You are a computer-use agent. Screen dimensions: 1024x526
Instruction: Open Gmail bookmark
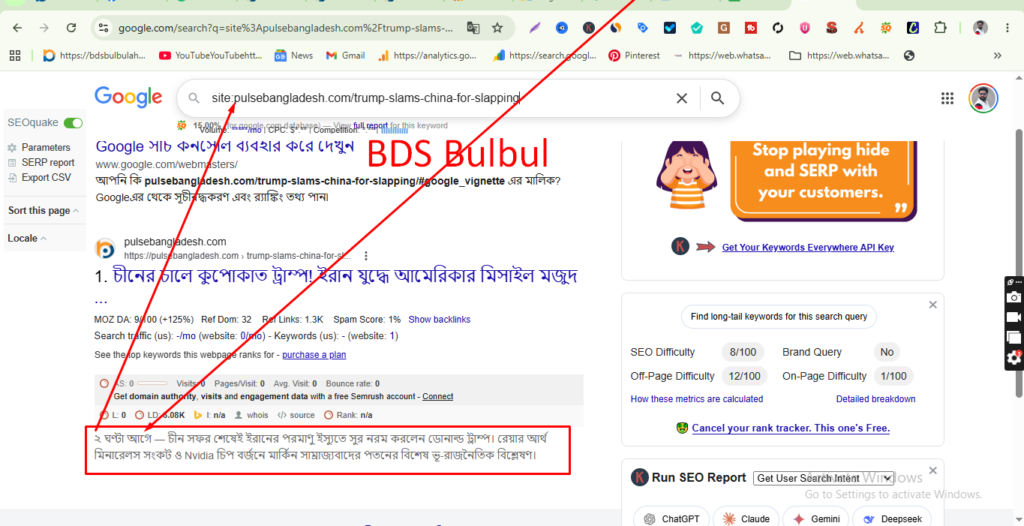[x=345, y=56]
